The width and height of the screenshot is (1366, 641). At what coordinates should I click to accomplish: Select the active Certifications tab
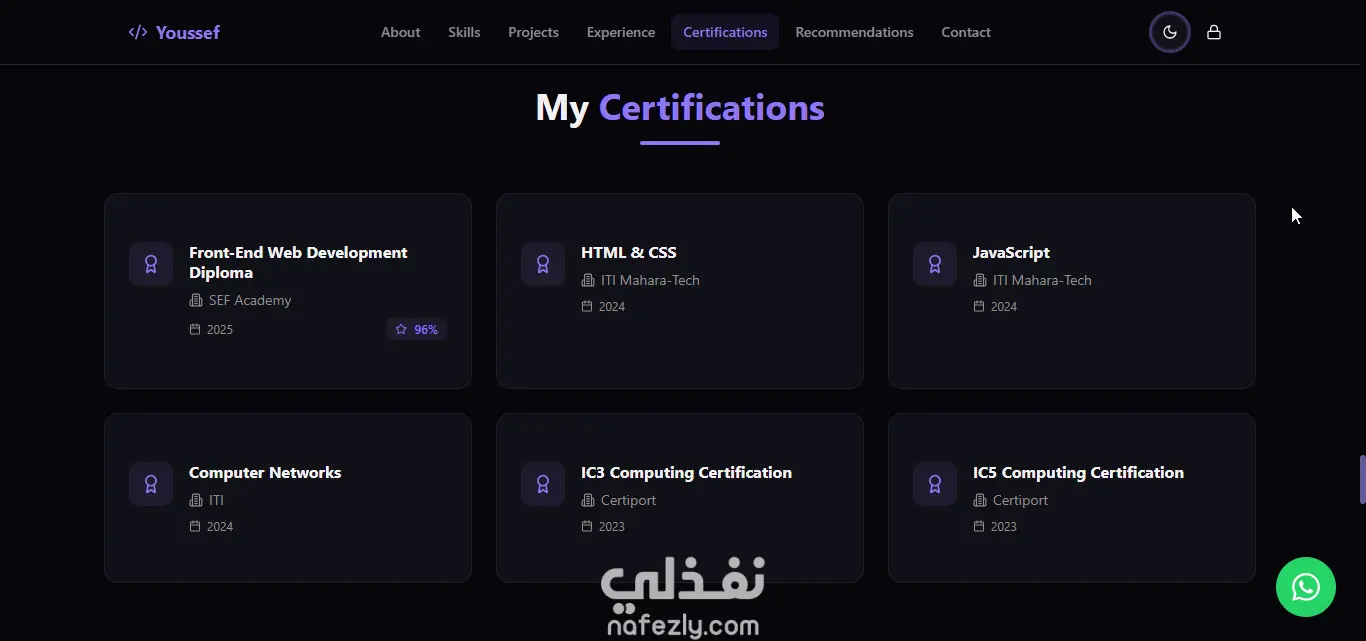click(x=725, y=32)
